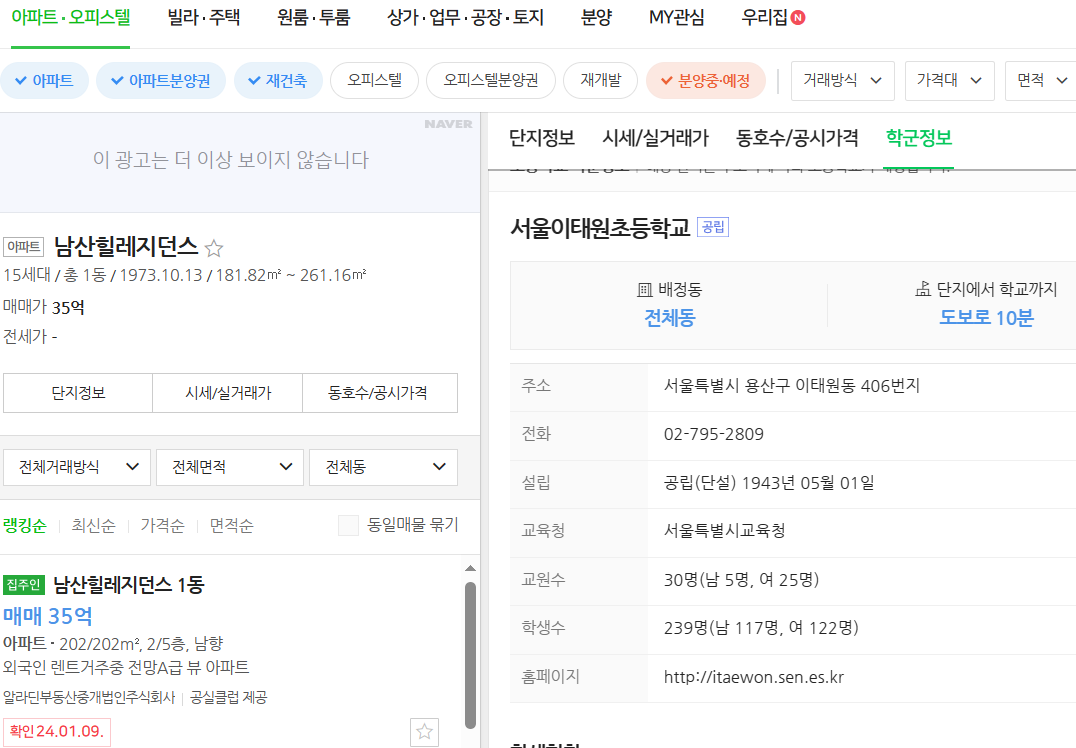Sort listings by 가격순
The width and height of the screenshot is (1076, 748).
(163, 526)
